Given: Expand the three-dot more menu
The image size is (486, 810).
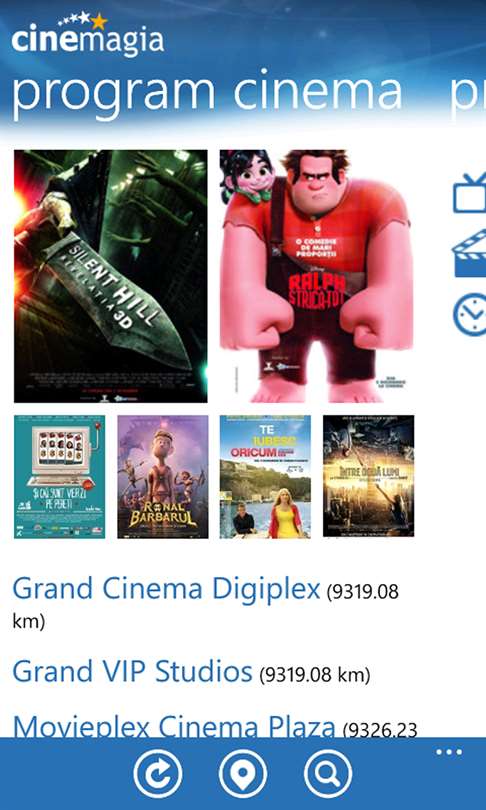Looking at the screenshot, I should tap(449, 752).
